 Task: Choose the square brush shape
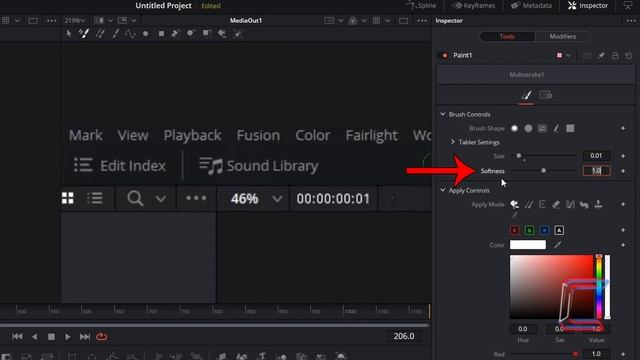[x=570, y=128]
